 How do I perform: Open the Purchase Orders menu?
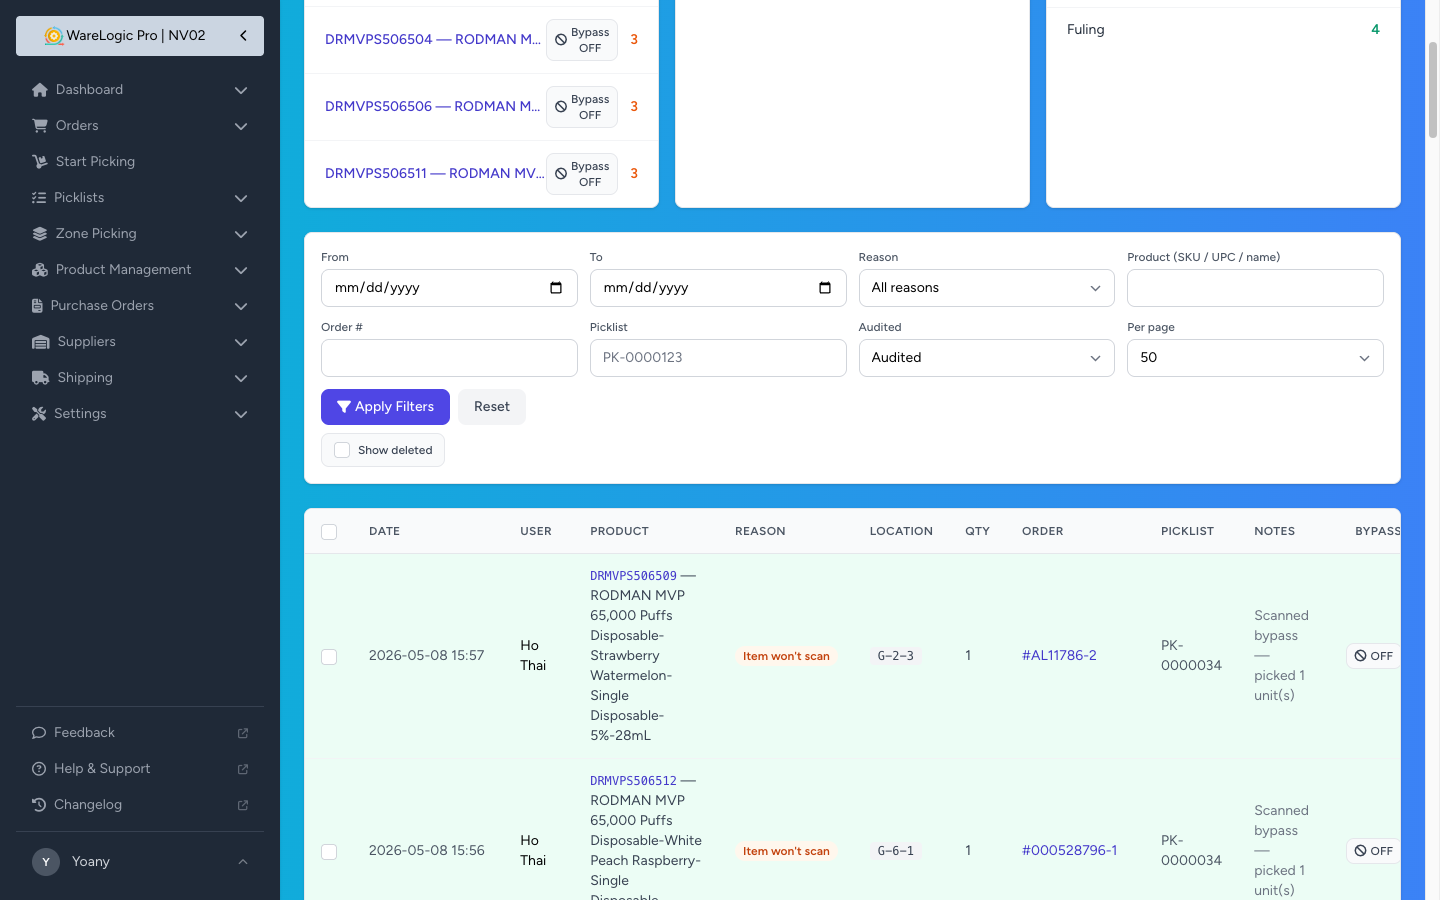140,306
